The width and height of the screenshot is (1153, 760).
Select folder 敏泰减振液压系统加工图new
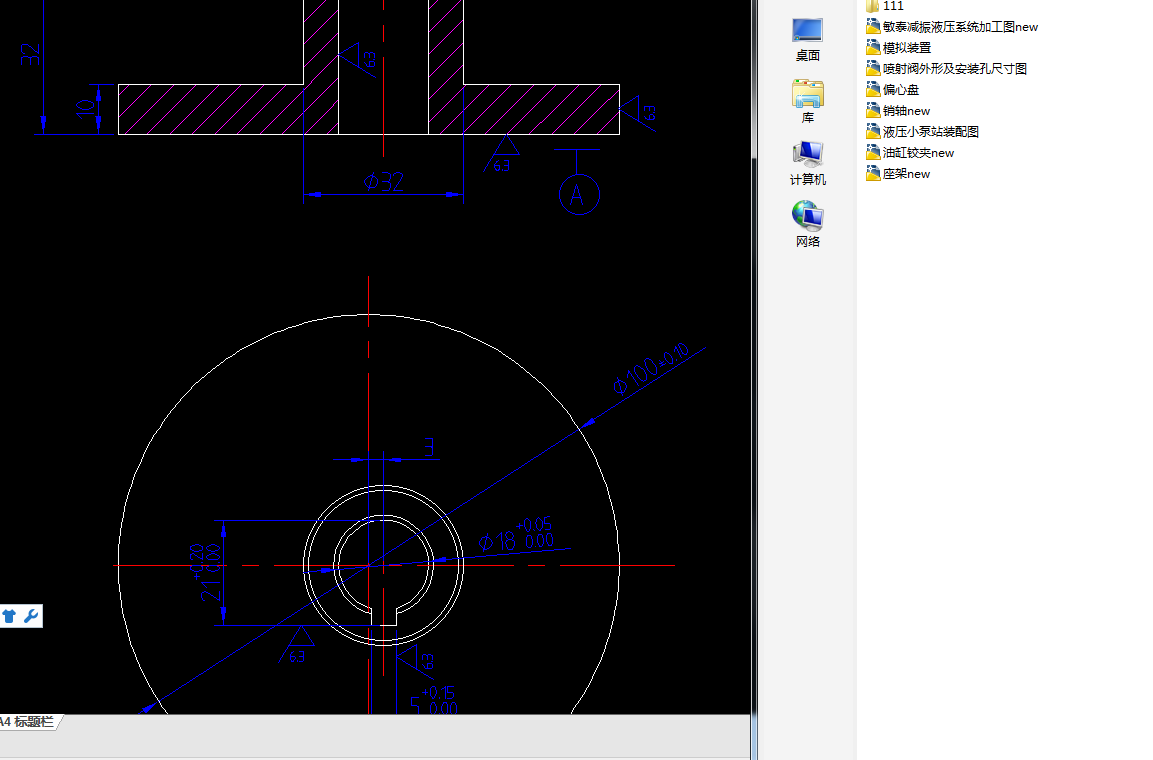952,27
